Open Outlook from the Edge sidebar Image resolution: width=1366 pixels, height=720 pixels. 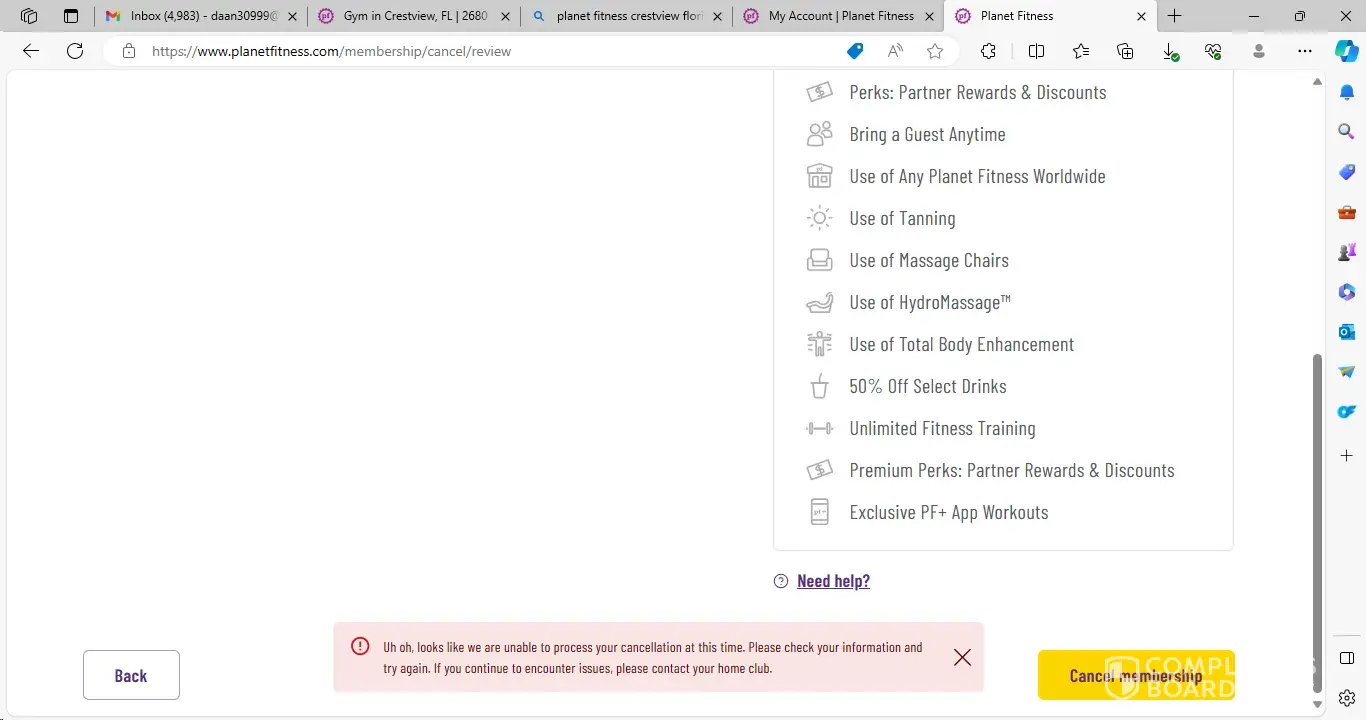pyautogui.click(x=1346, y=331)
